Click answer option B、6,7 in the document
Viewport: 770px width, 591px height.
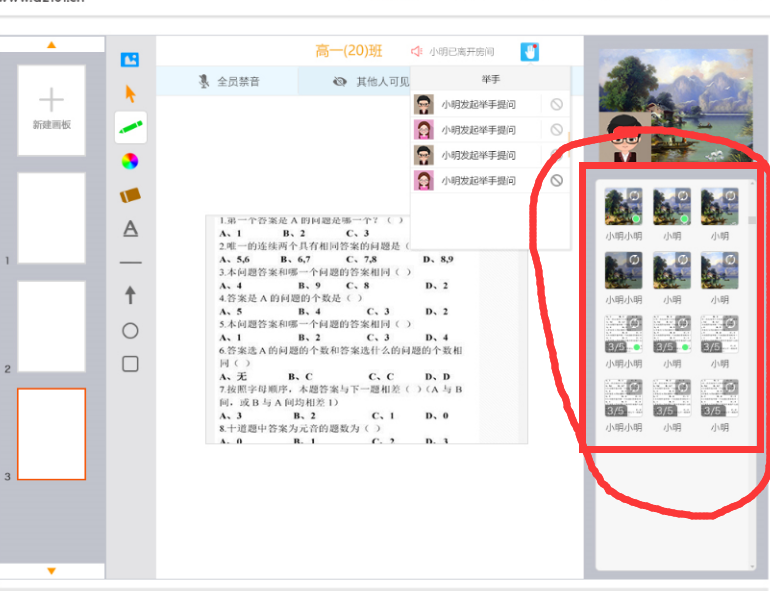[x=295, y=259]
